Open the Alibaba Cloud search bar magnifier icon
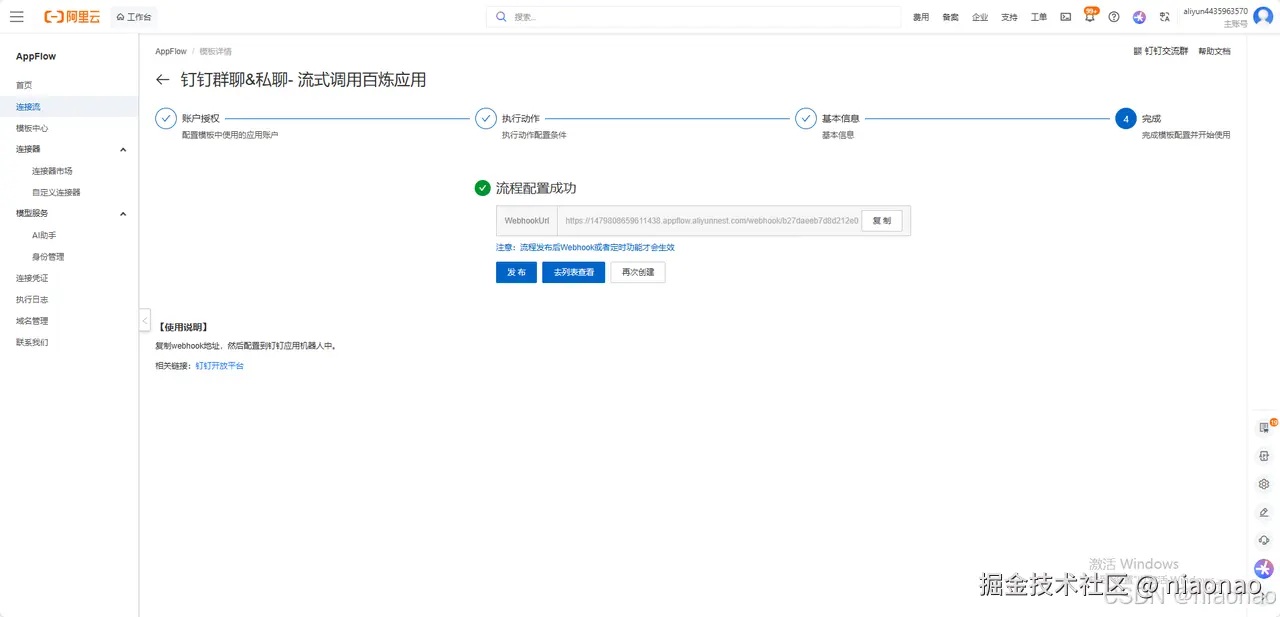This screenshot has width=1280, height=617. click(500, 16)
